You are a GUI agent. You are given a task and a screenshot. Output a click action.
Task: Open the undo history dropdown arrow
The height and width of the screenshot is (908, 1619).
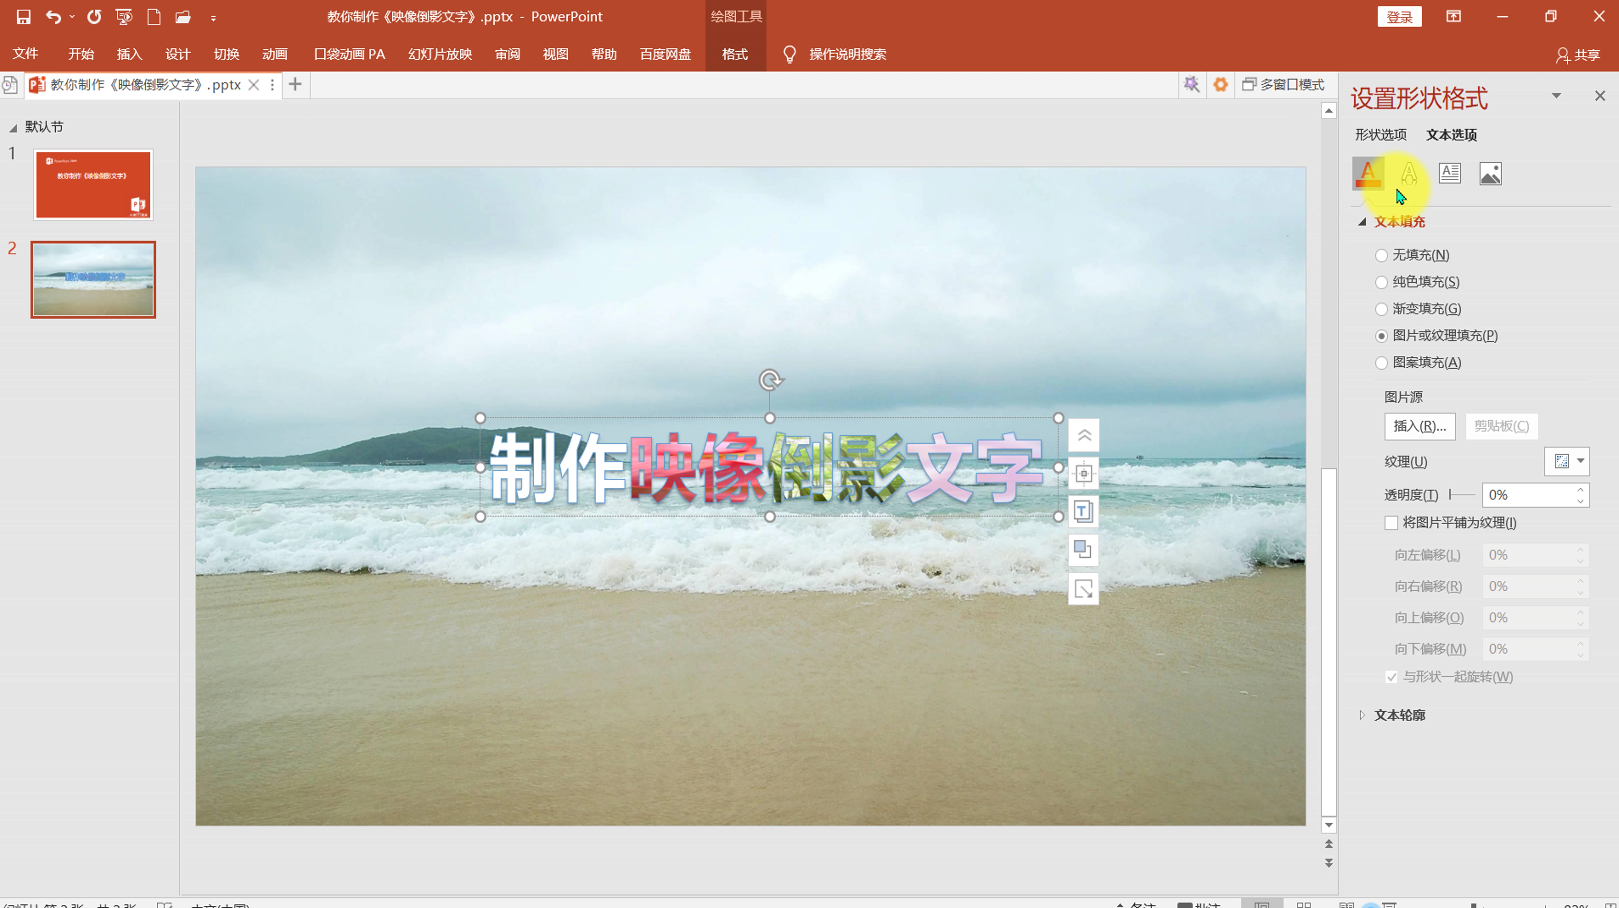[x=72, y=17]
